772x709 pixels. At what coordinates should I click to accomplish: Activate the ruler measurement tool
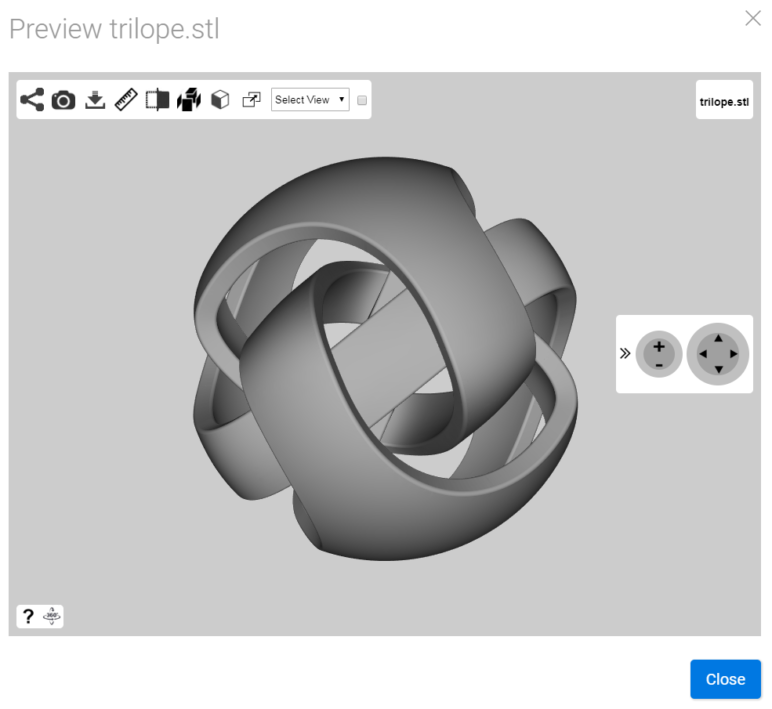(126, 100)
